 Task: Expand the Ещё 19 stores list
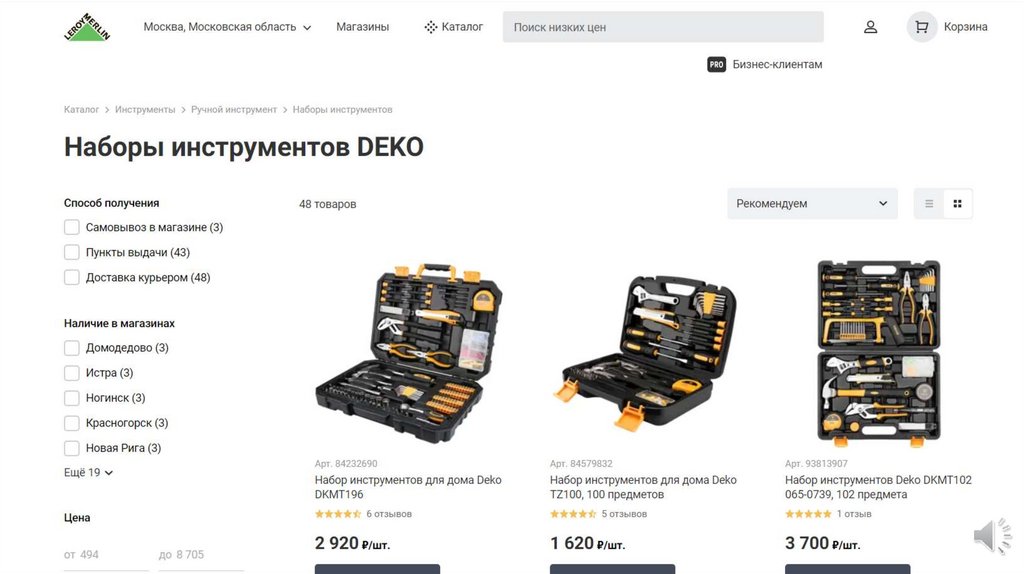coord(88,472)
